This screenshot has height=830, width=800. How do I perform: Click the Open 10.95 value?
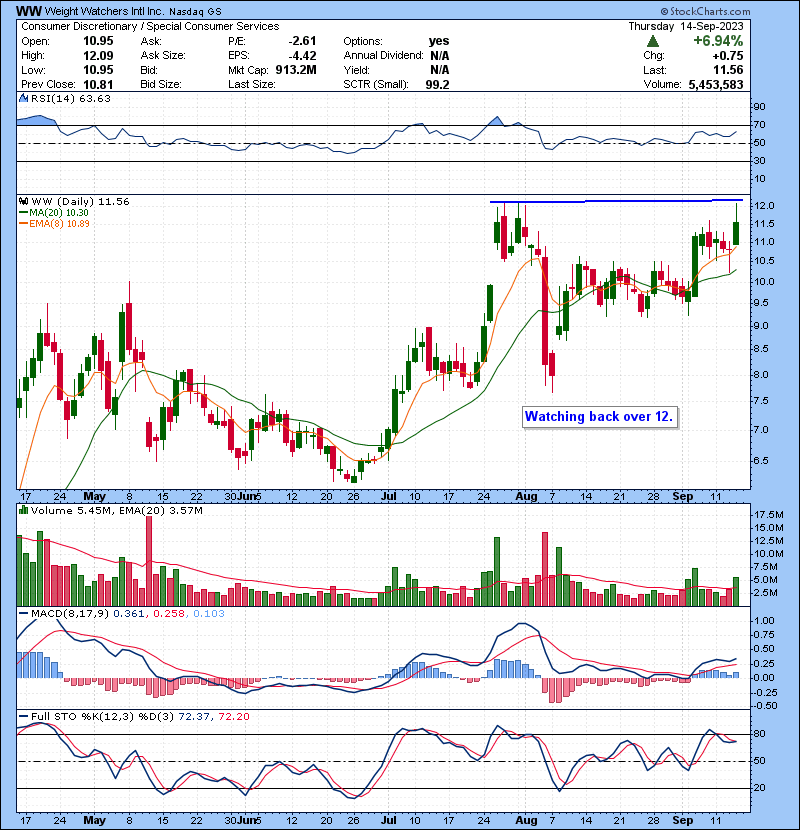coord(98,41)
